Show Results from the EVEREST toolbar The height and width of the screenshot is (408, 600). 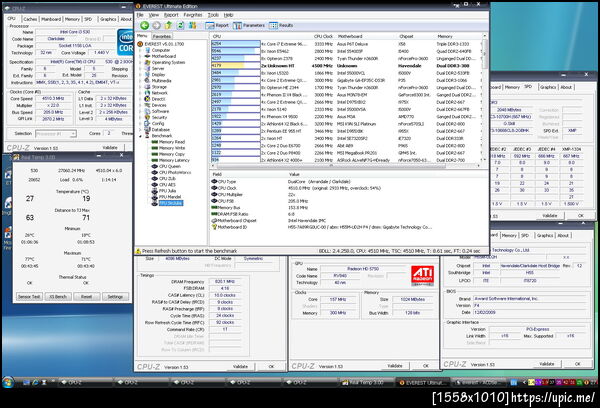281,25
